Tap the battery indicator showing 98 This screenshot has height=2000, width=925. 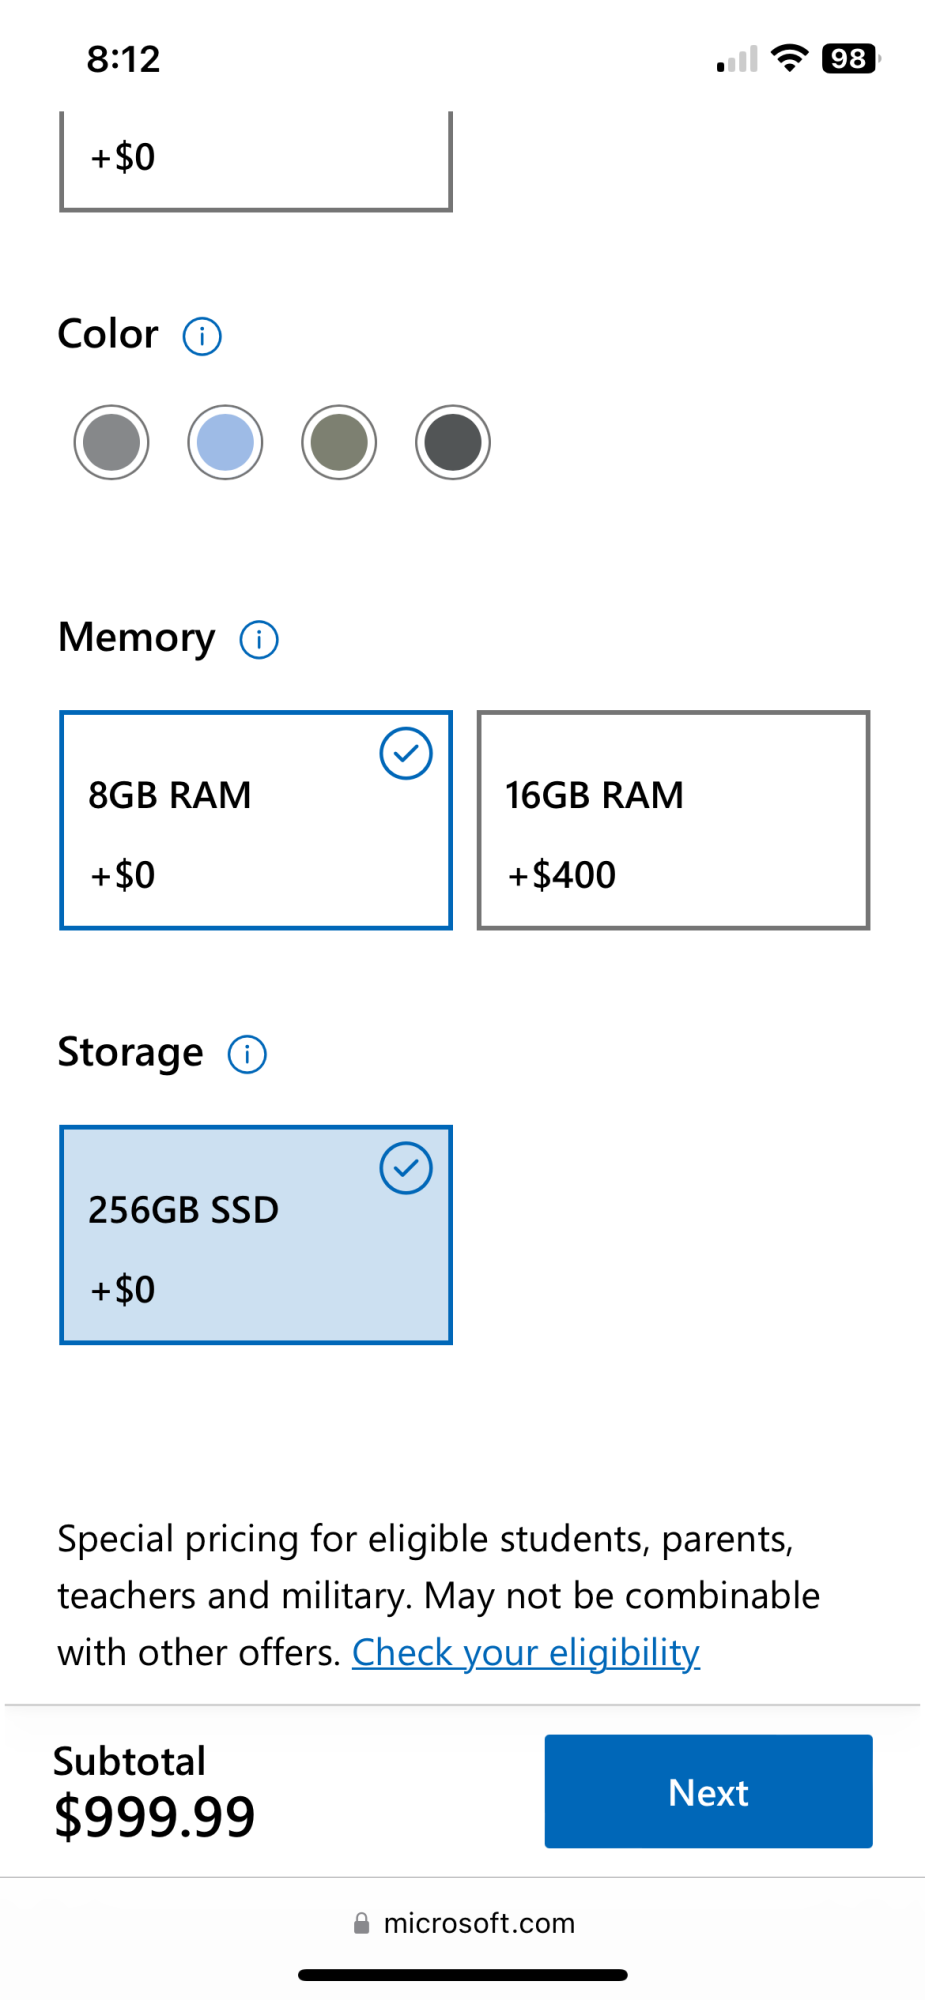[x=851, y=58]
